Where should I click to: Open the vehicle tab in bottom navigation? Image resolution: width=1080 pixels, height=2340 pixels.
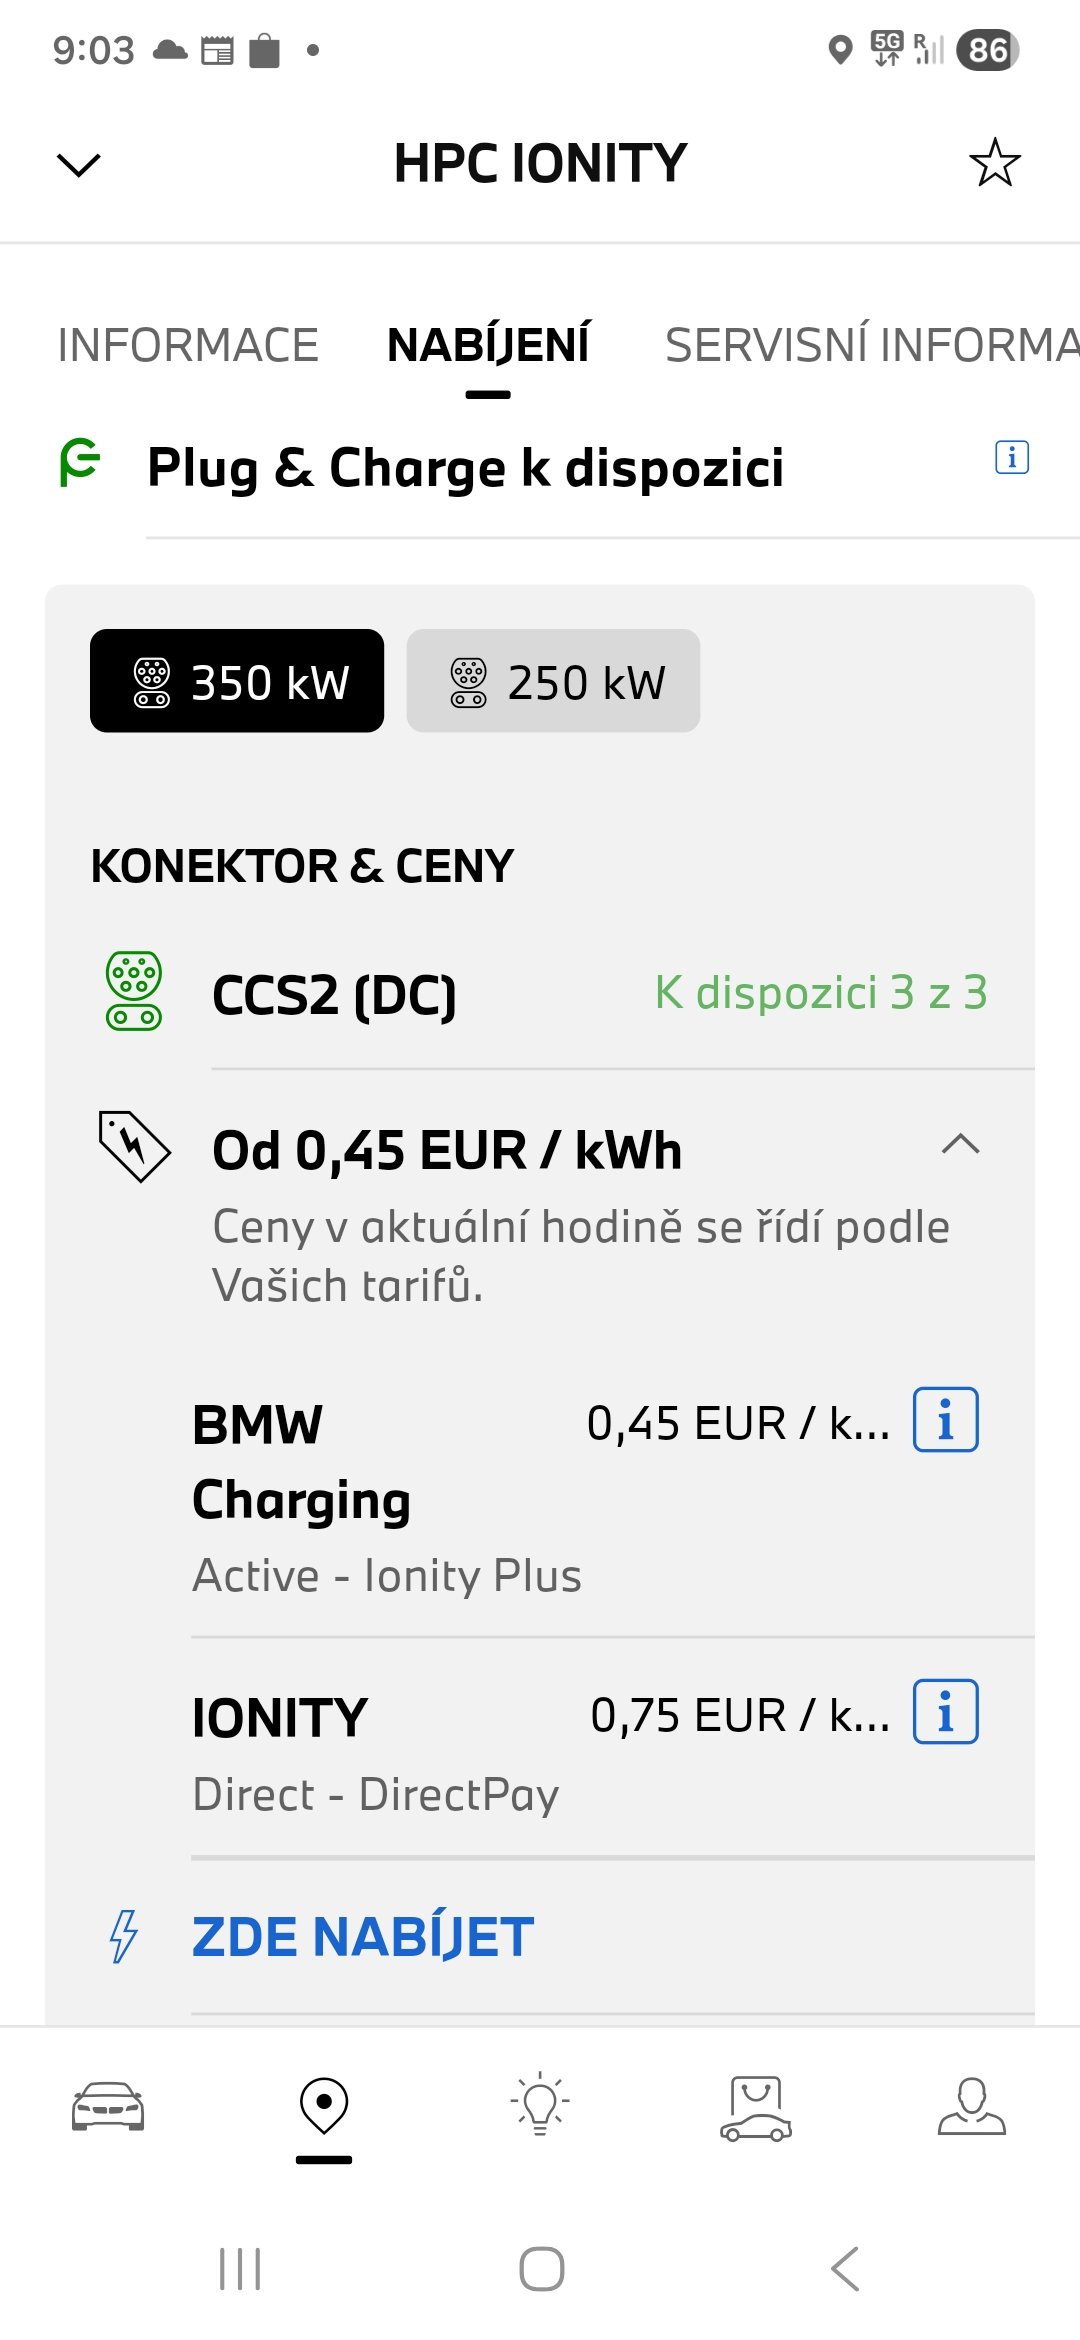[x=108, y=2106]
